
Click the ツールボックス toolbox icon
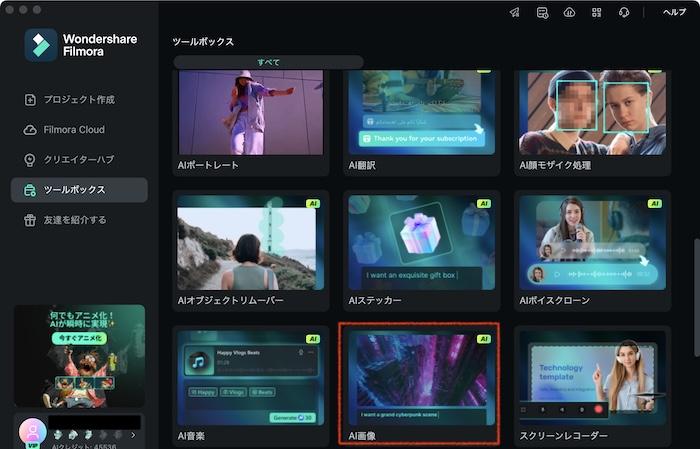30,190
